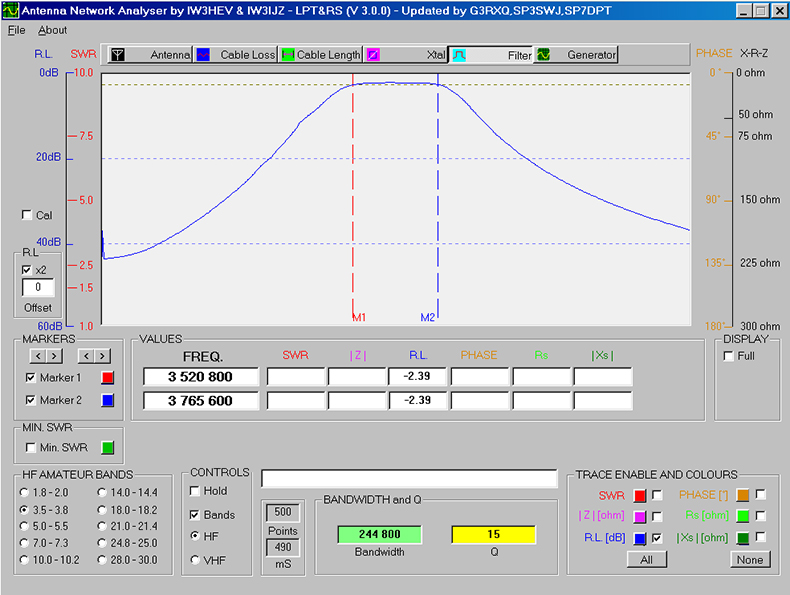The height and width of the screenshot is (595, 790).
Task: Open the Generator mode icon
Action: click(544, 55)
